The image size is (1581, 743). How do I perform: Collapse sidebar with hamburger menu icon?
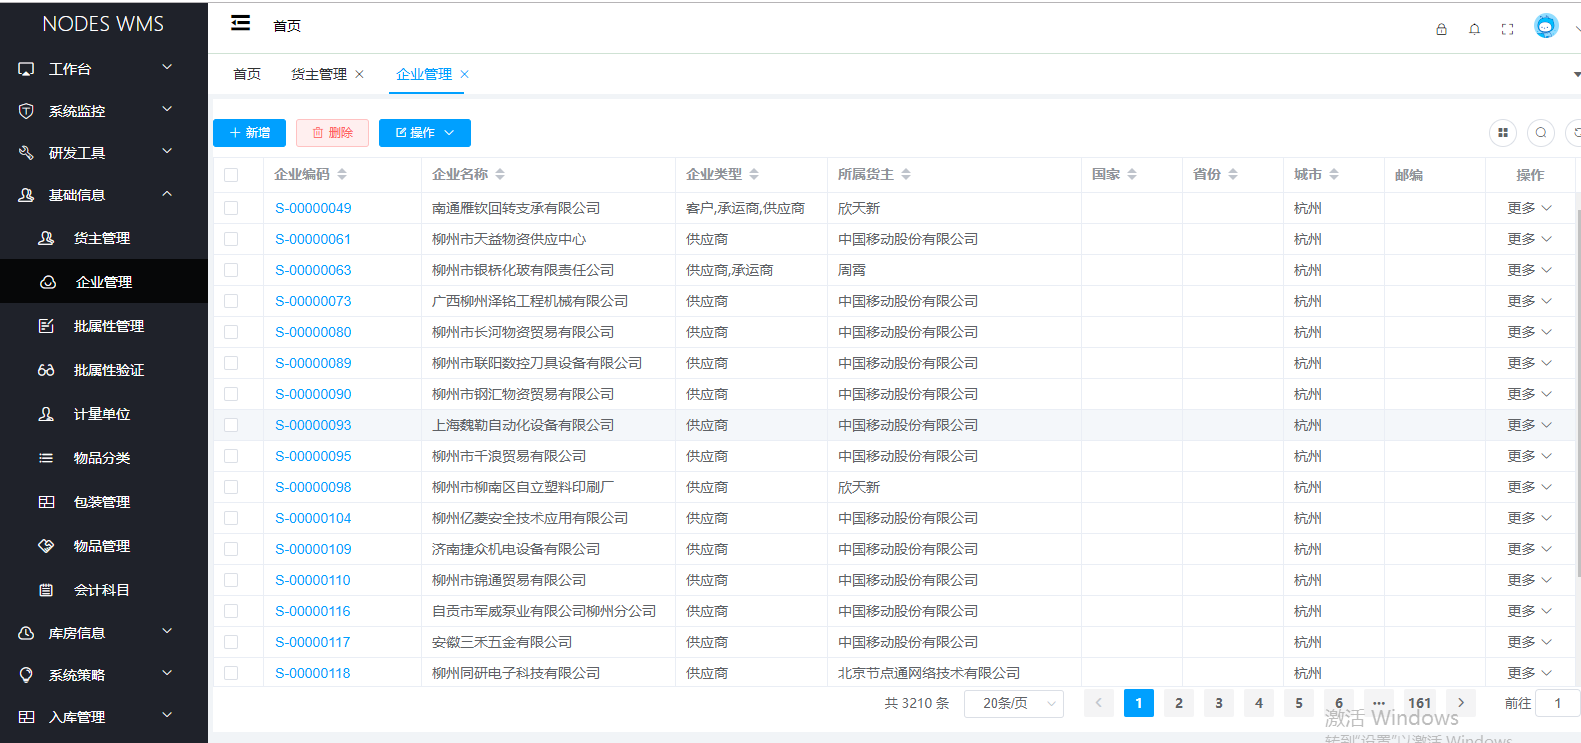tap(240, 23)
